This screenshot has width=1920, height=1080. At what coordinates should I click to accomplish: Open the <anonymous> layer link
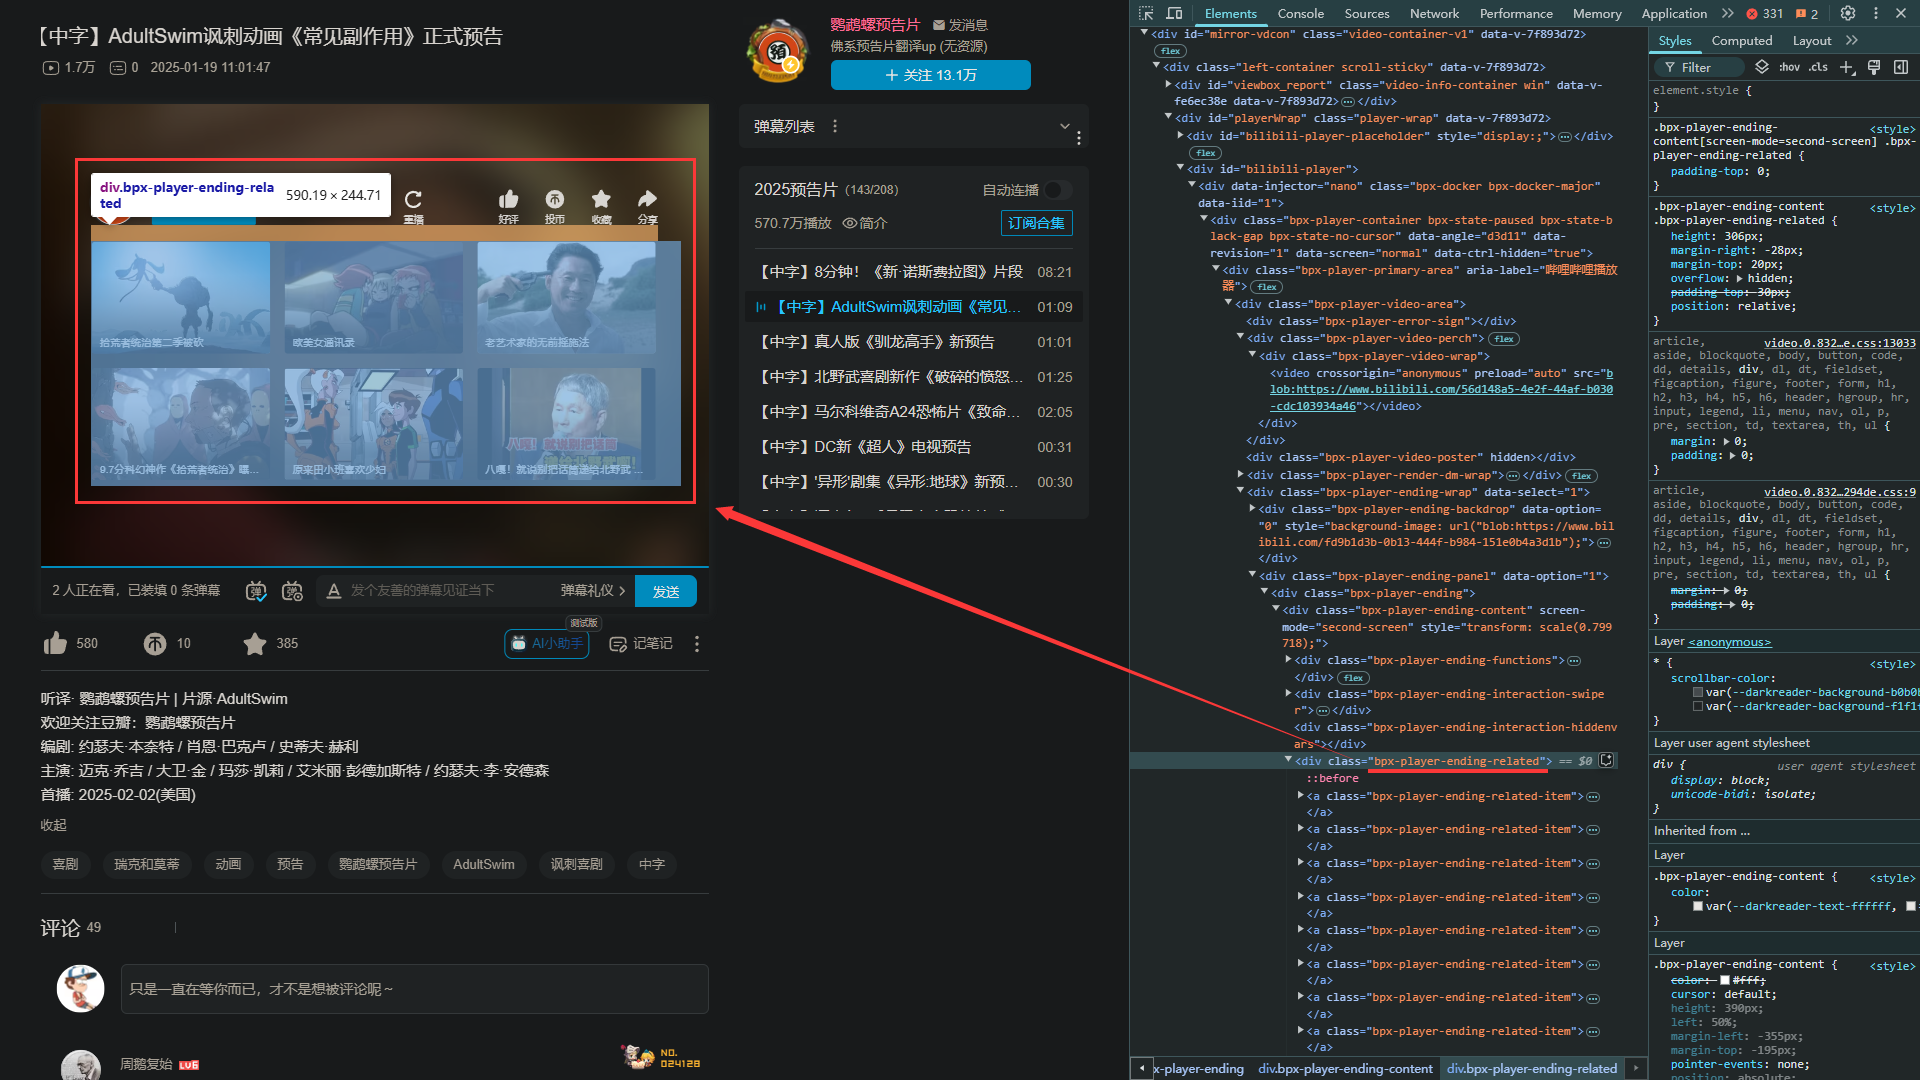1729,642
